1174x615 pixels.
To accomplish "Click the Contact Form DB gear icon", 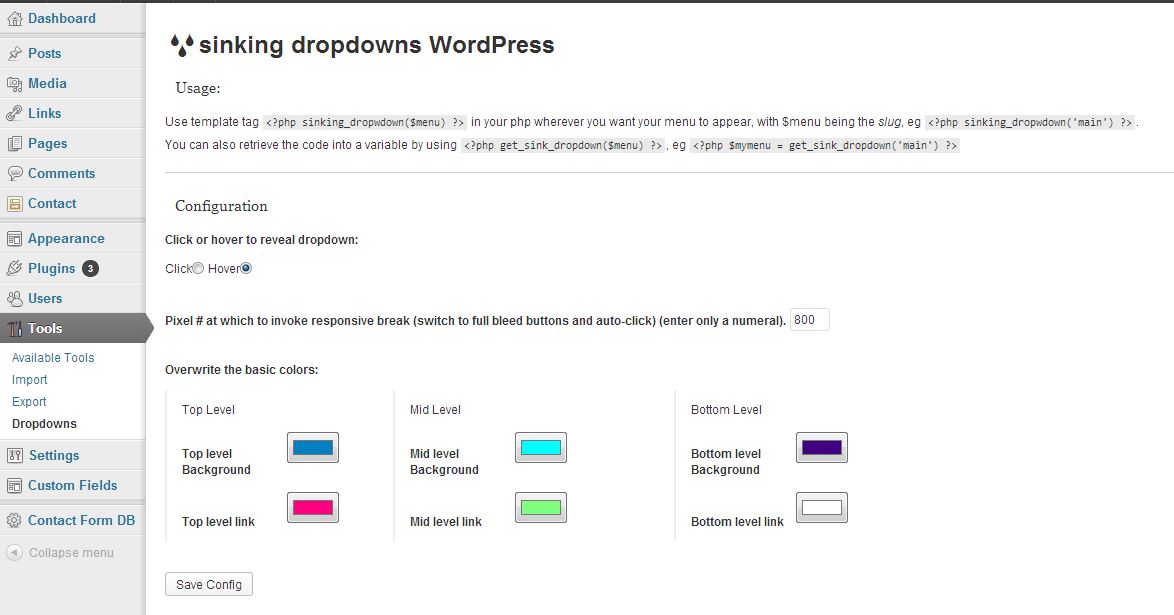I will (14, 521).
